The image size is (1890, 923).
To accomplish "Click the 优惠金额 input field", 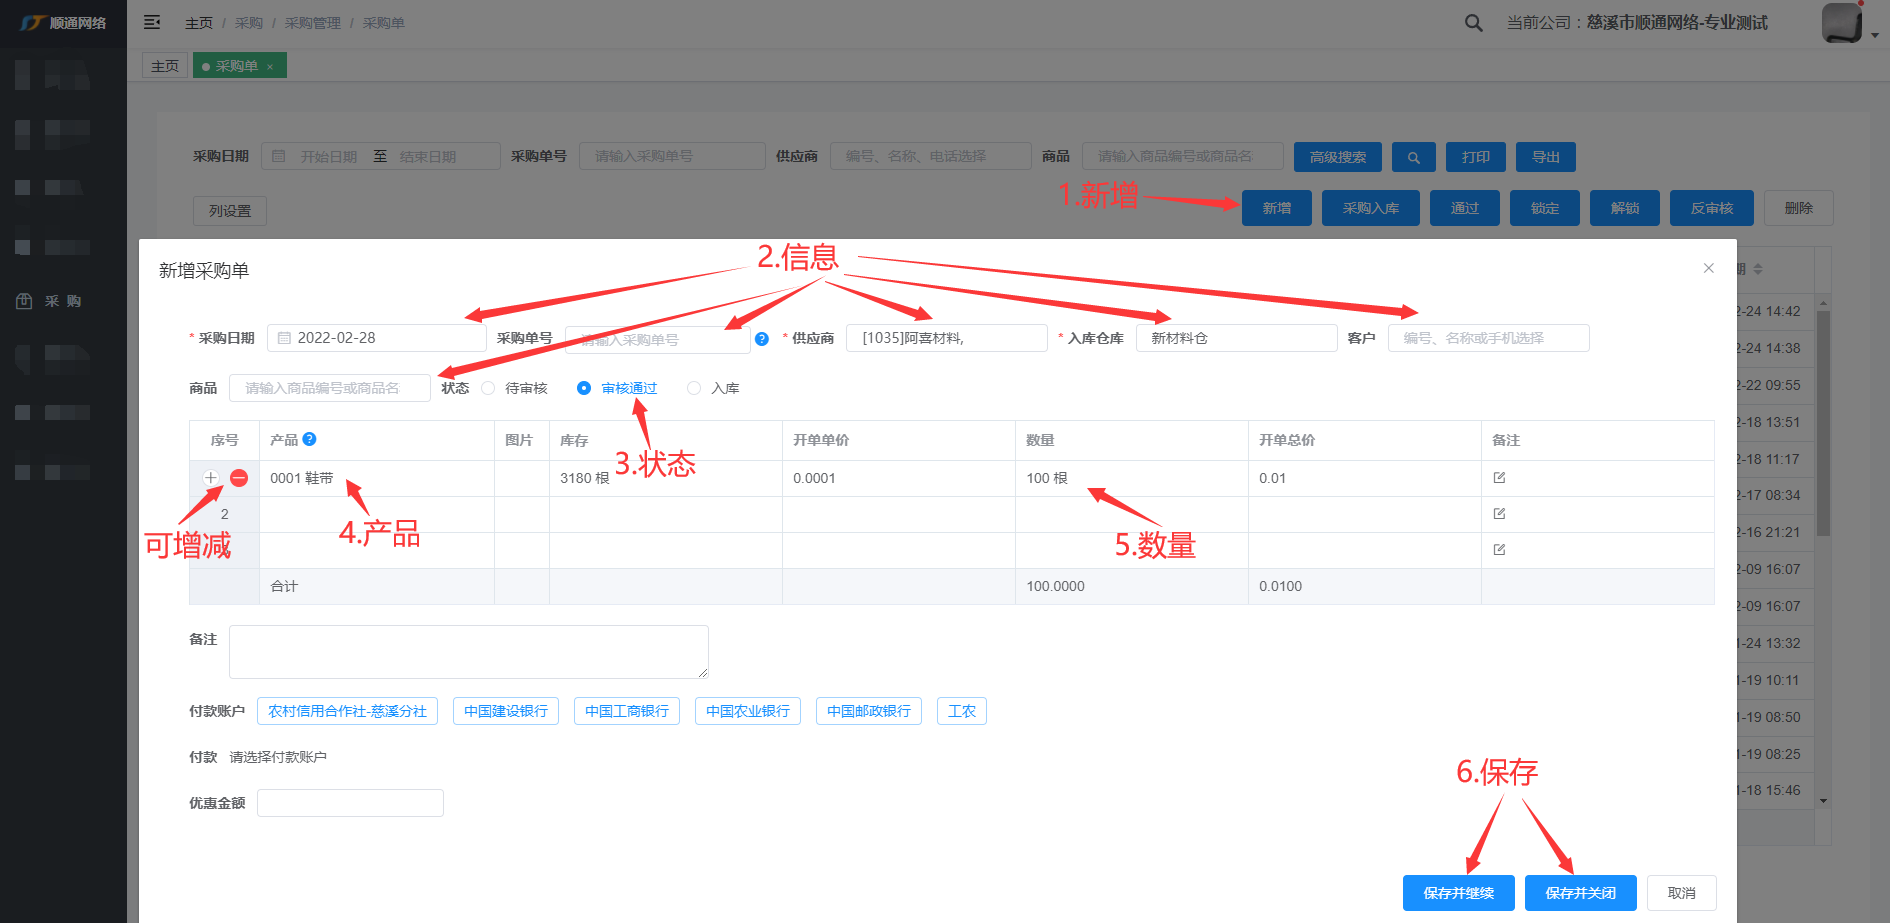I will coord(350,803).
